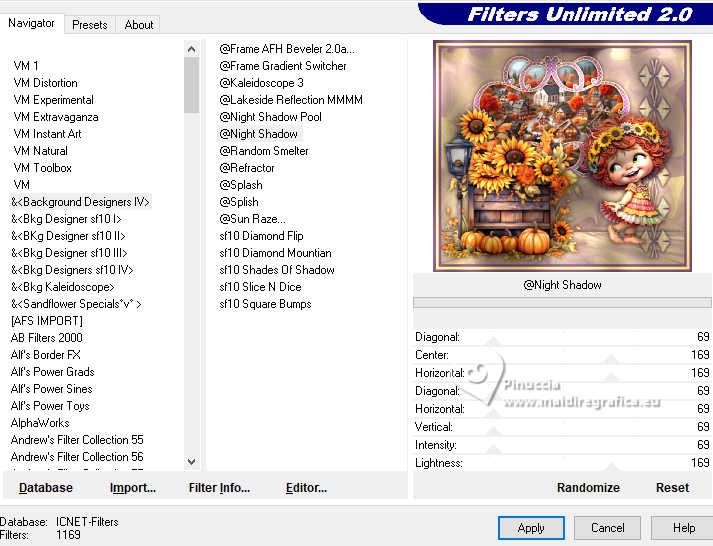The height and width of the screenshot is (546, 713).
Task: Select Alf's Power Sines category
Action: 51,389
